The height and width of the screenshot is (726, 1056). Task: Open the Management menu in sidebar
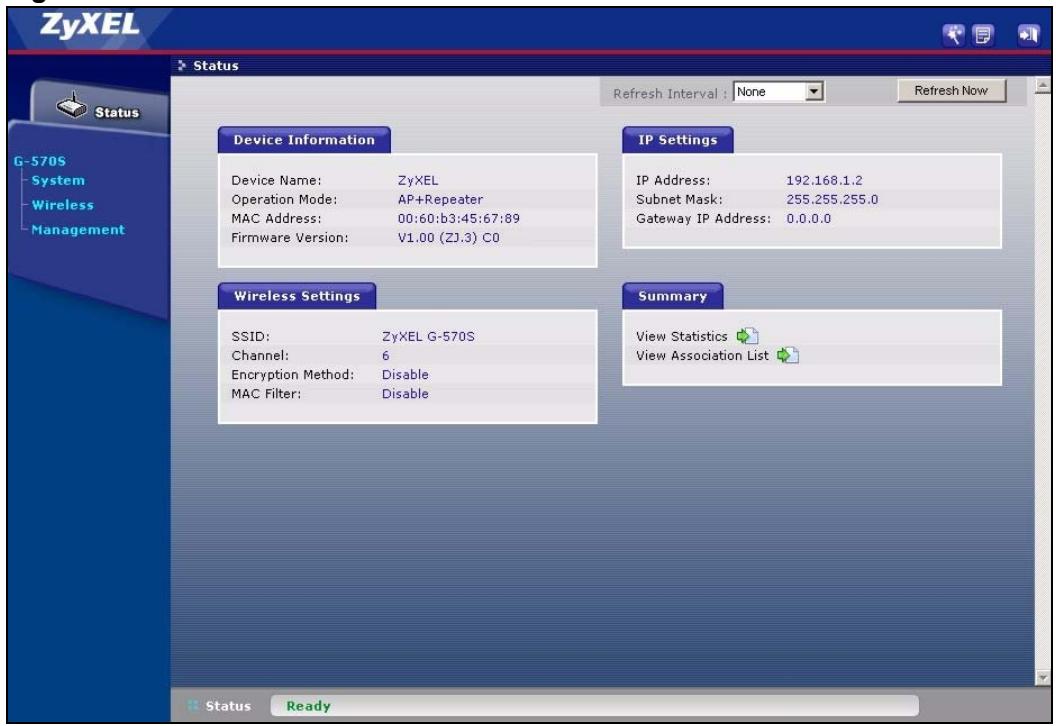[x=78, y=230]
